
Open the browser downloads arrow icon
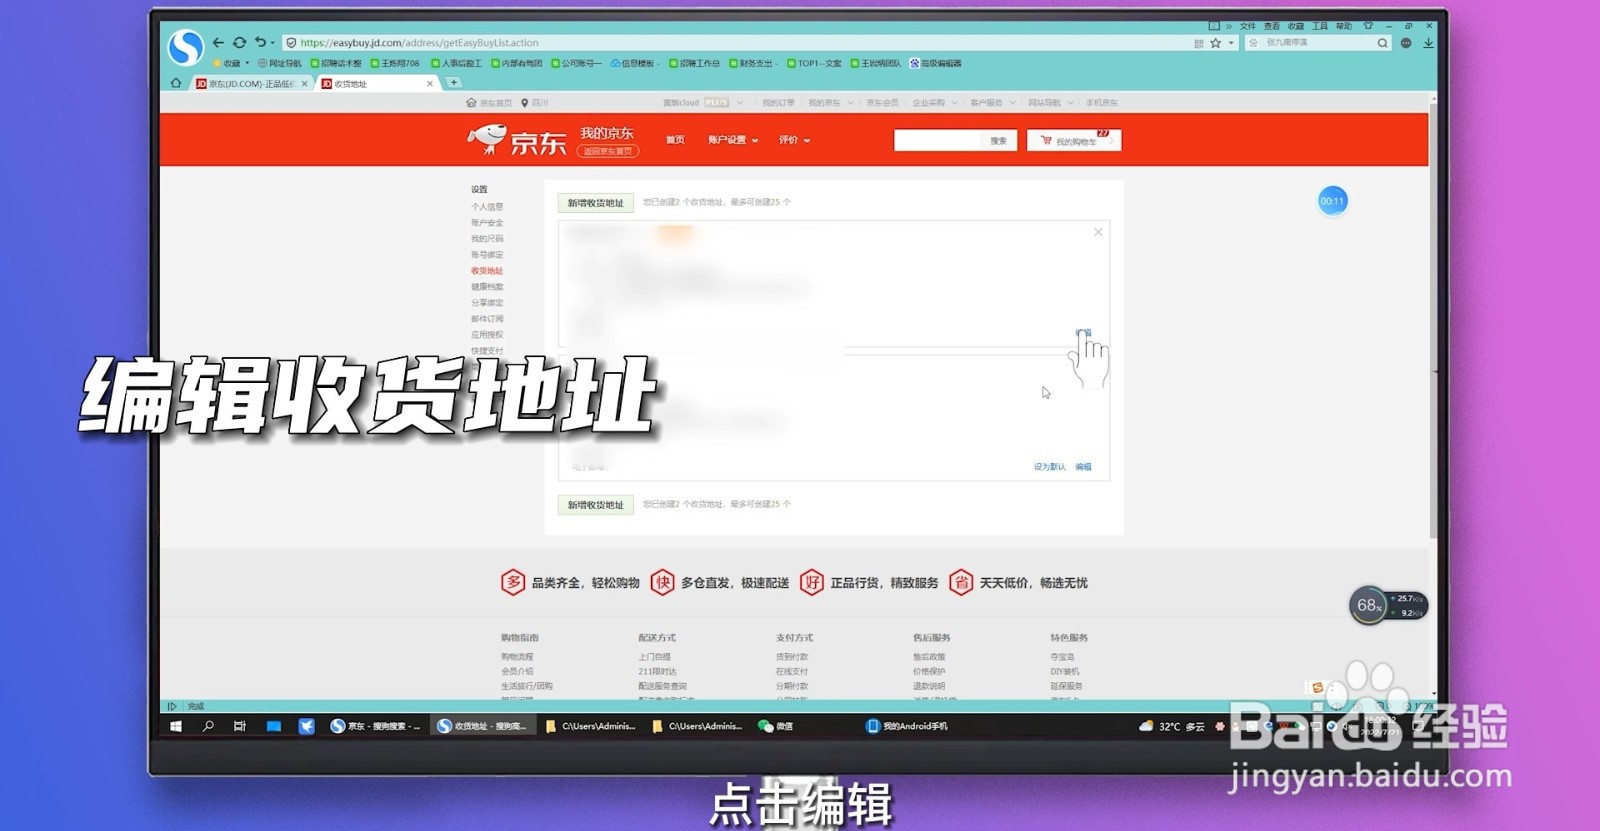click(x=1428, y=43)
